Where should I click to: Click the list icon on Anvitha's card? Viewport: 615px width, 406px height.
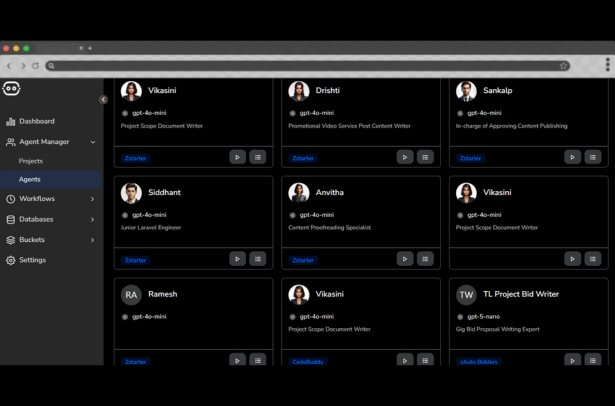point(425,259)
